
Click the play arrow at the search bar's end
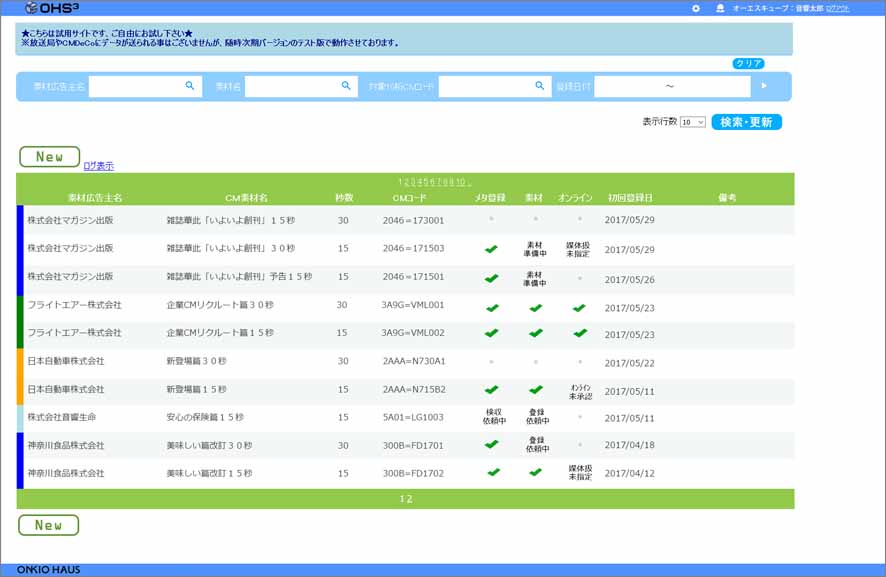tap(764, 86)
